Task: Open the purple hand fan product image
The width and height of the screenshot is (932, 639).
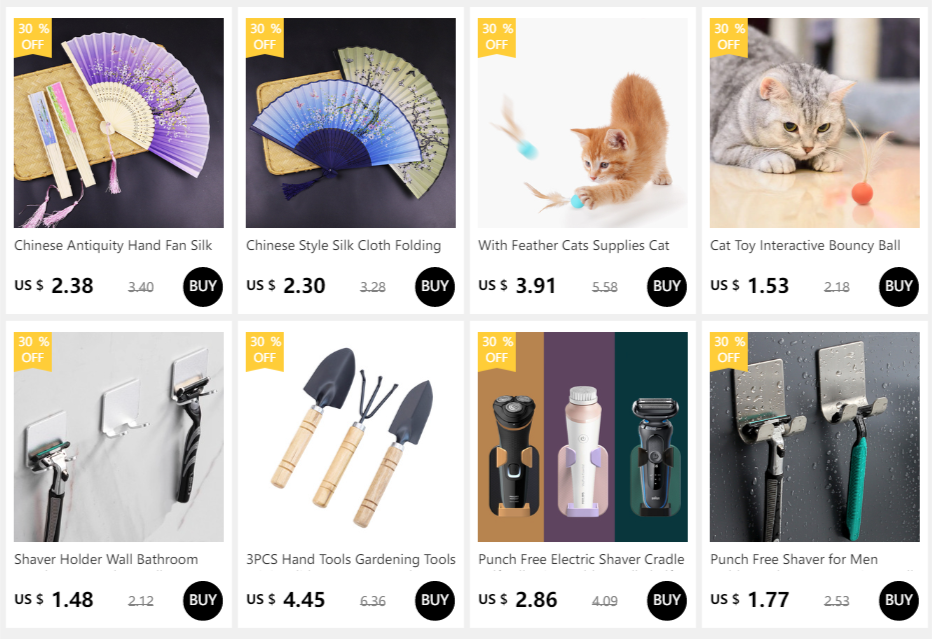Action: (119, 122)
